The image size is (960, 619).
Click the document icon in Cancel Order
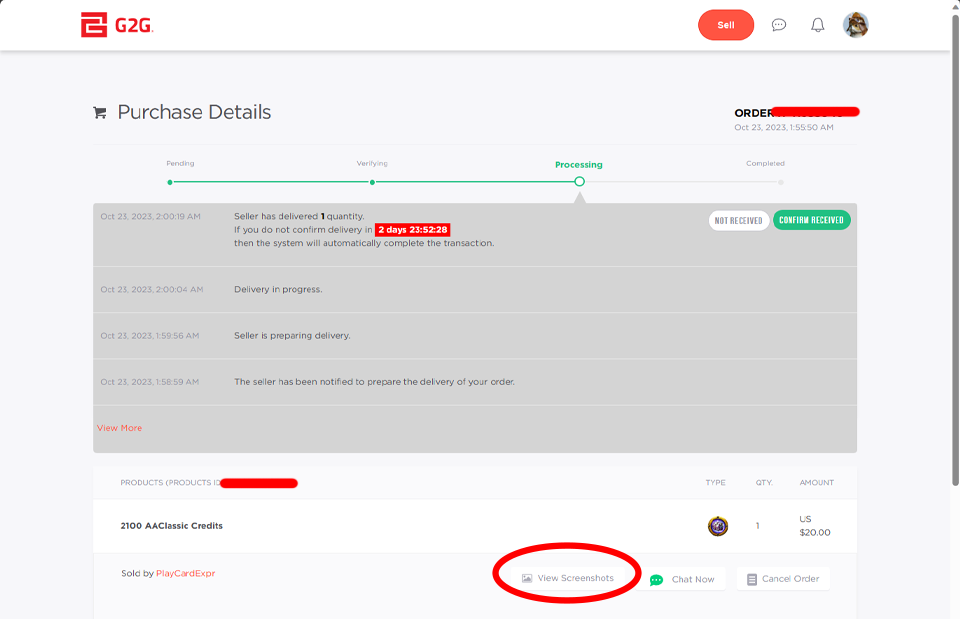click(750, 578)
